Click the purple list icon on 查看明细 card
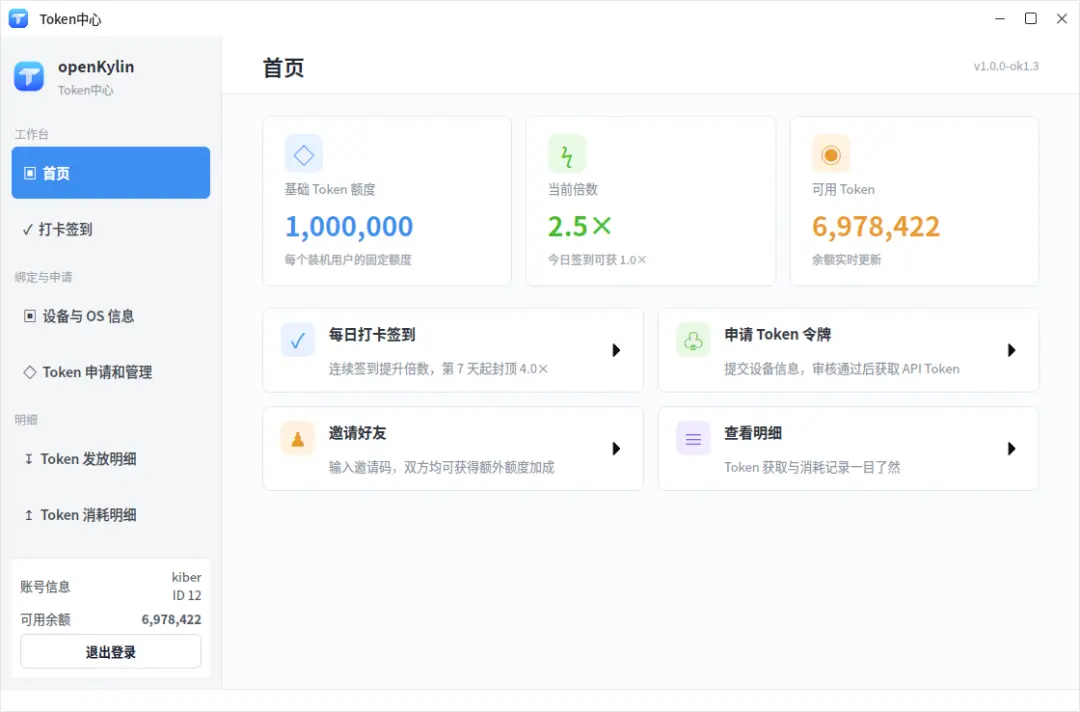Viewport: 1080px width, 712px height. point(694,439)
